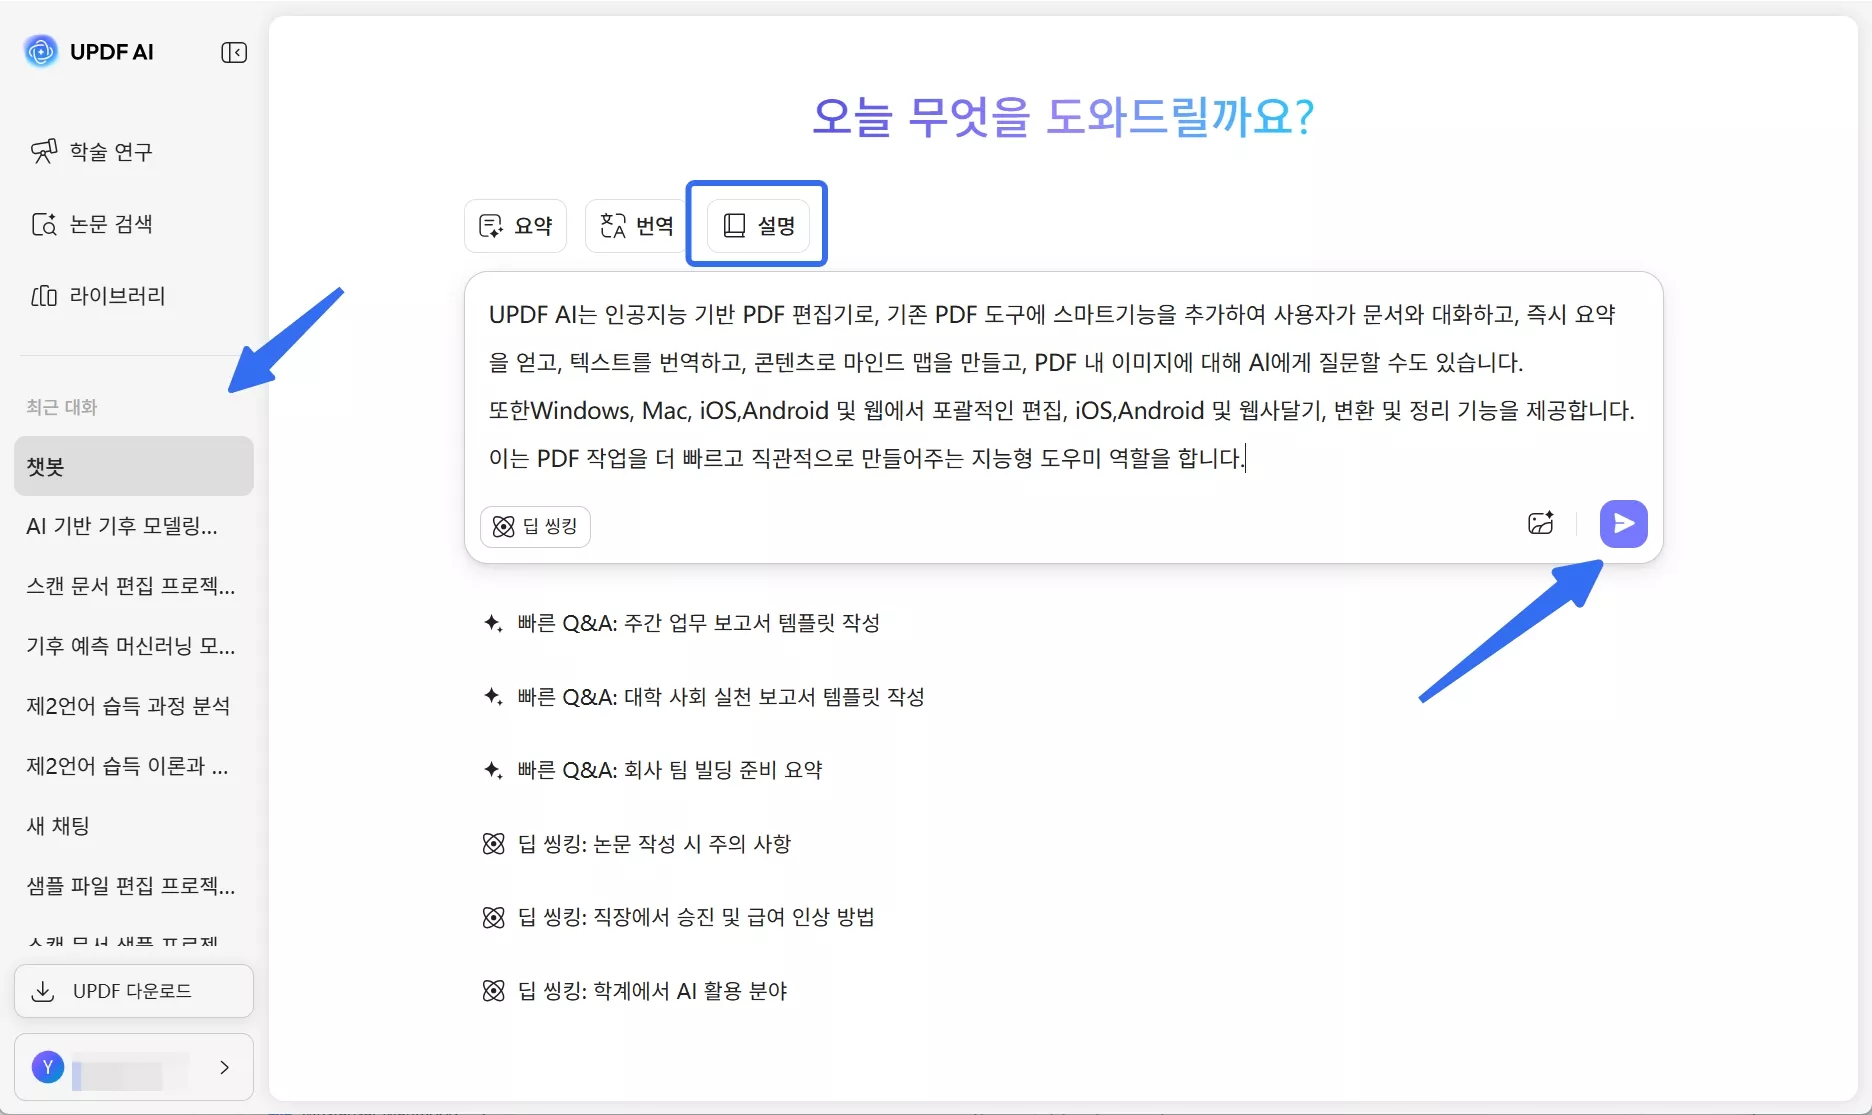Click the sparkle icon beside 빠른 Q&A suggestion

[x=491, y=621]
